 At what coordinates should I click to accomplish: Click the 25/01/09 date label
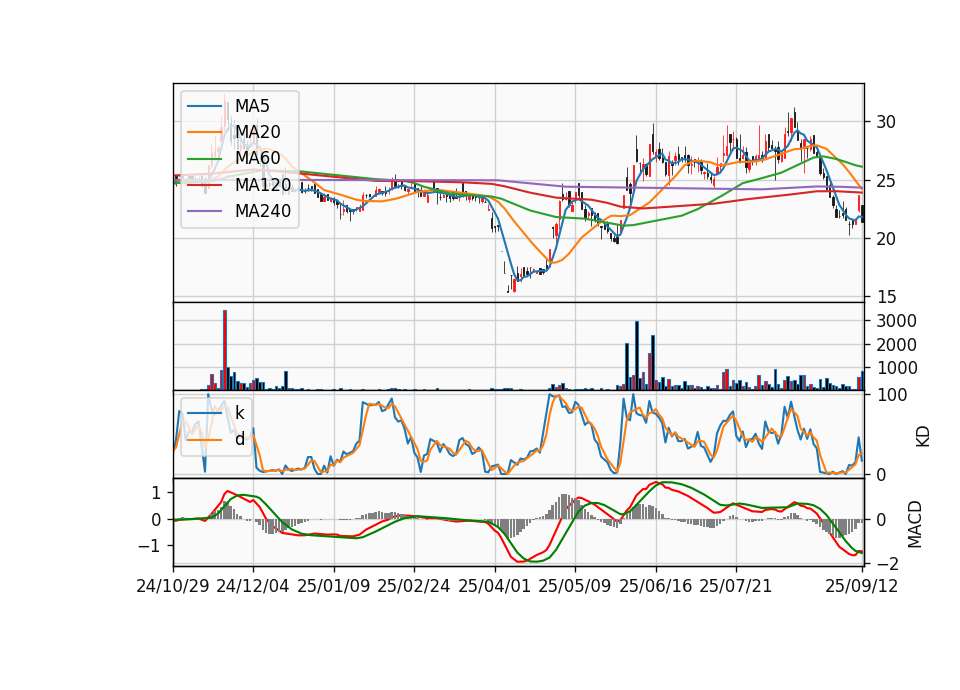click(x=334, y=586)
